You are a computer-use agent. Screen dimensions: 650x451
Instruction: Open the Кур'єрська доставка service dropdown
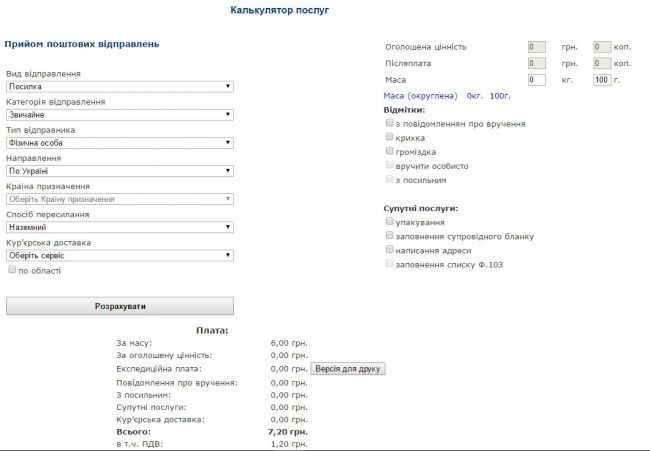click(119, 255)
